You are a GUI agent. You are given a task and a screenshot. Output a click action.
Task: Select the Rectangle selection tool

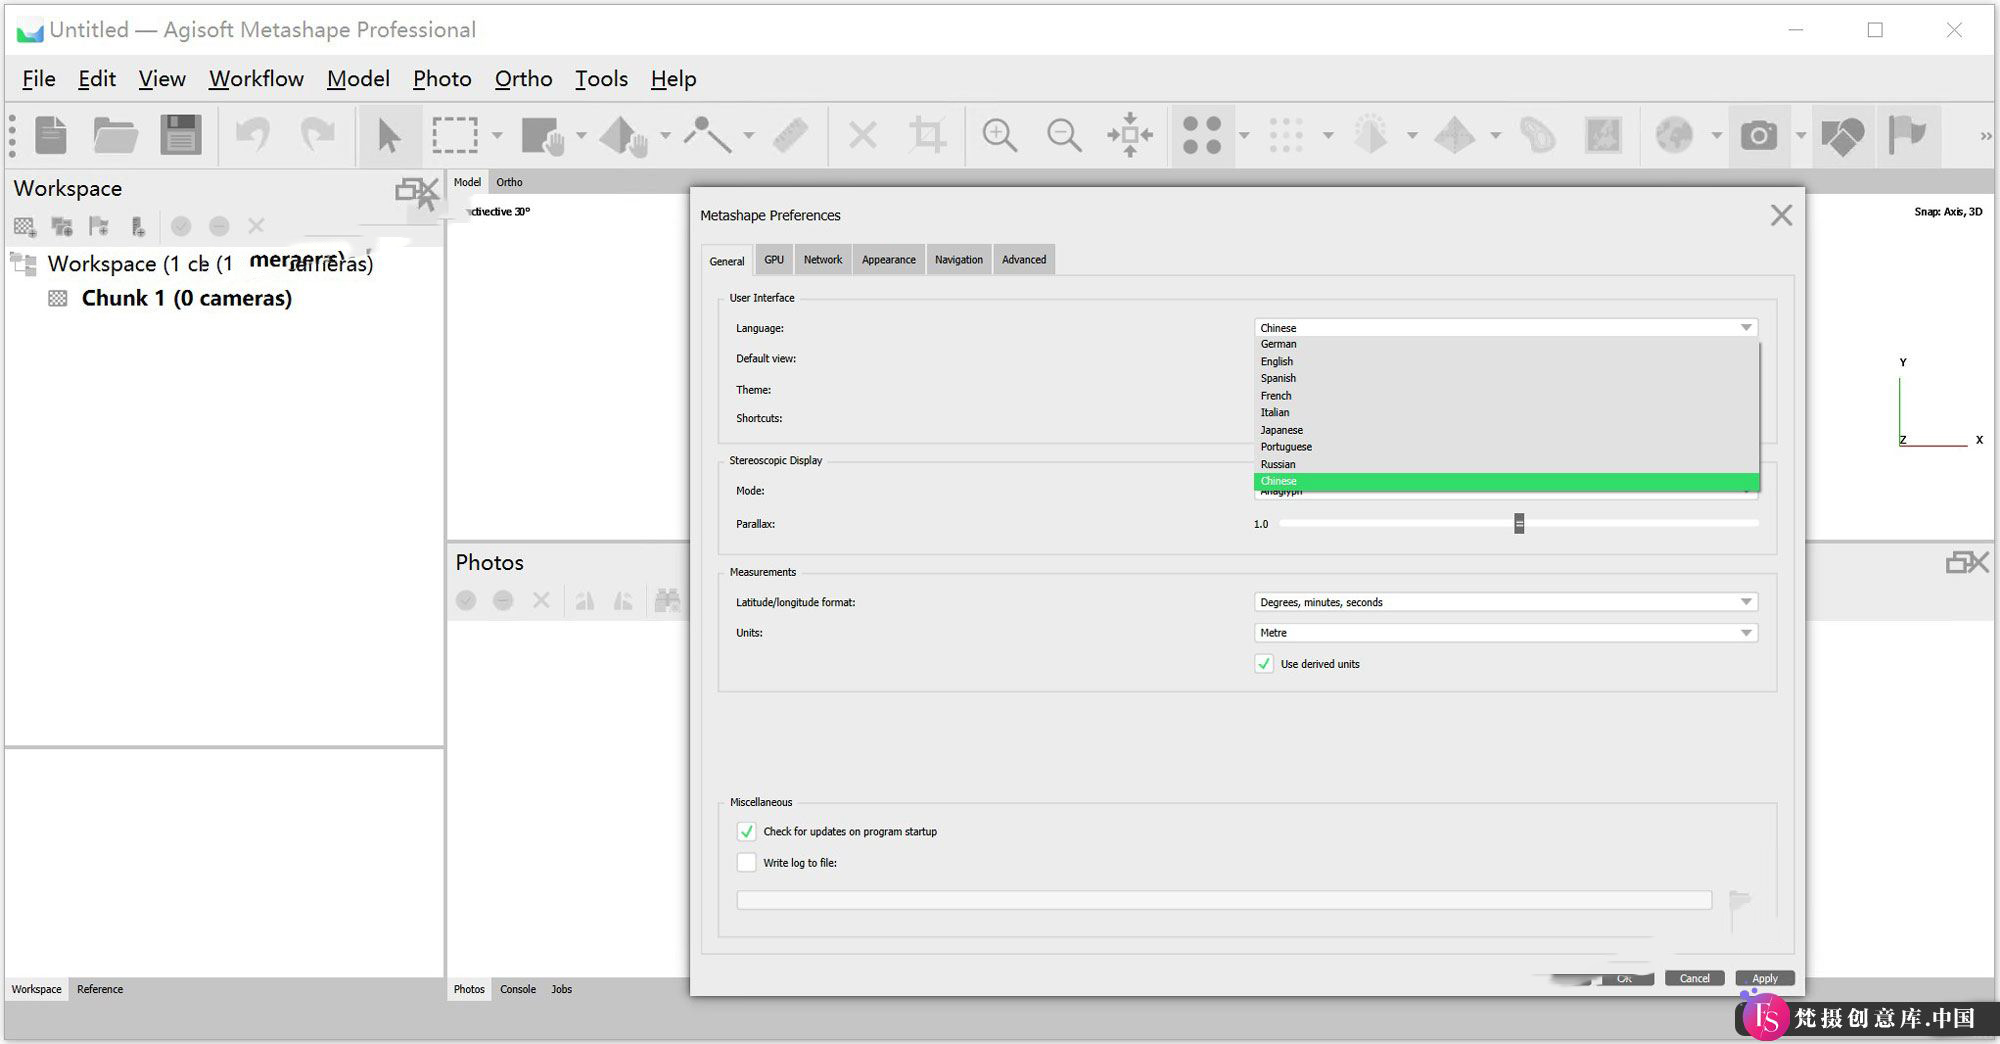(454, 135)
